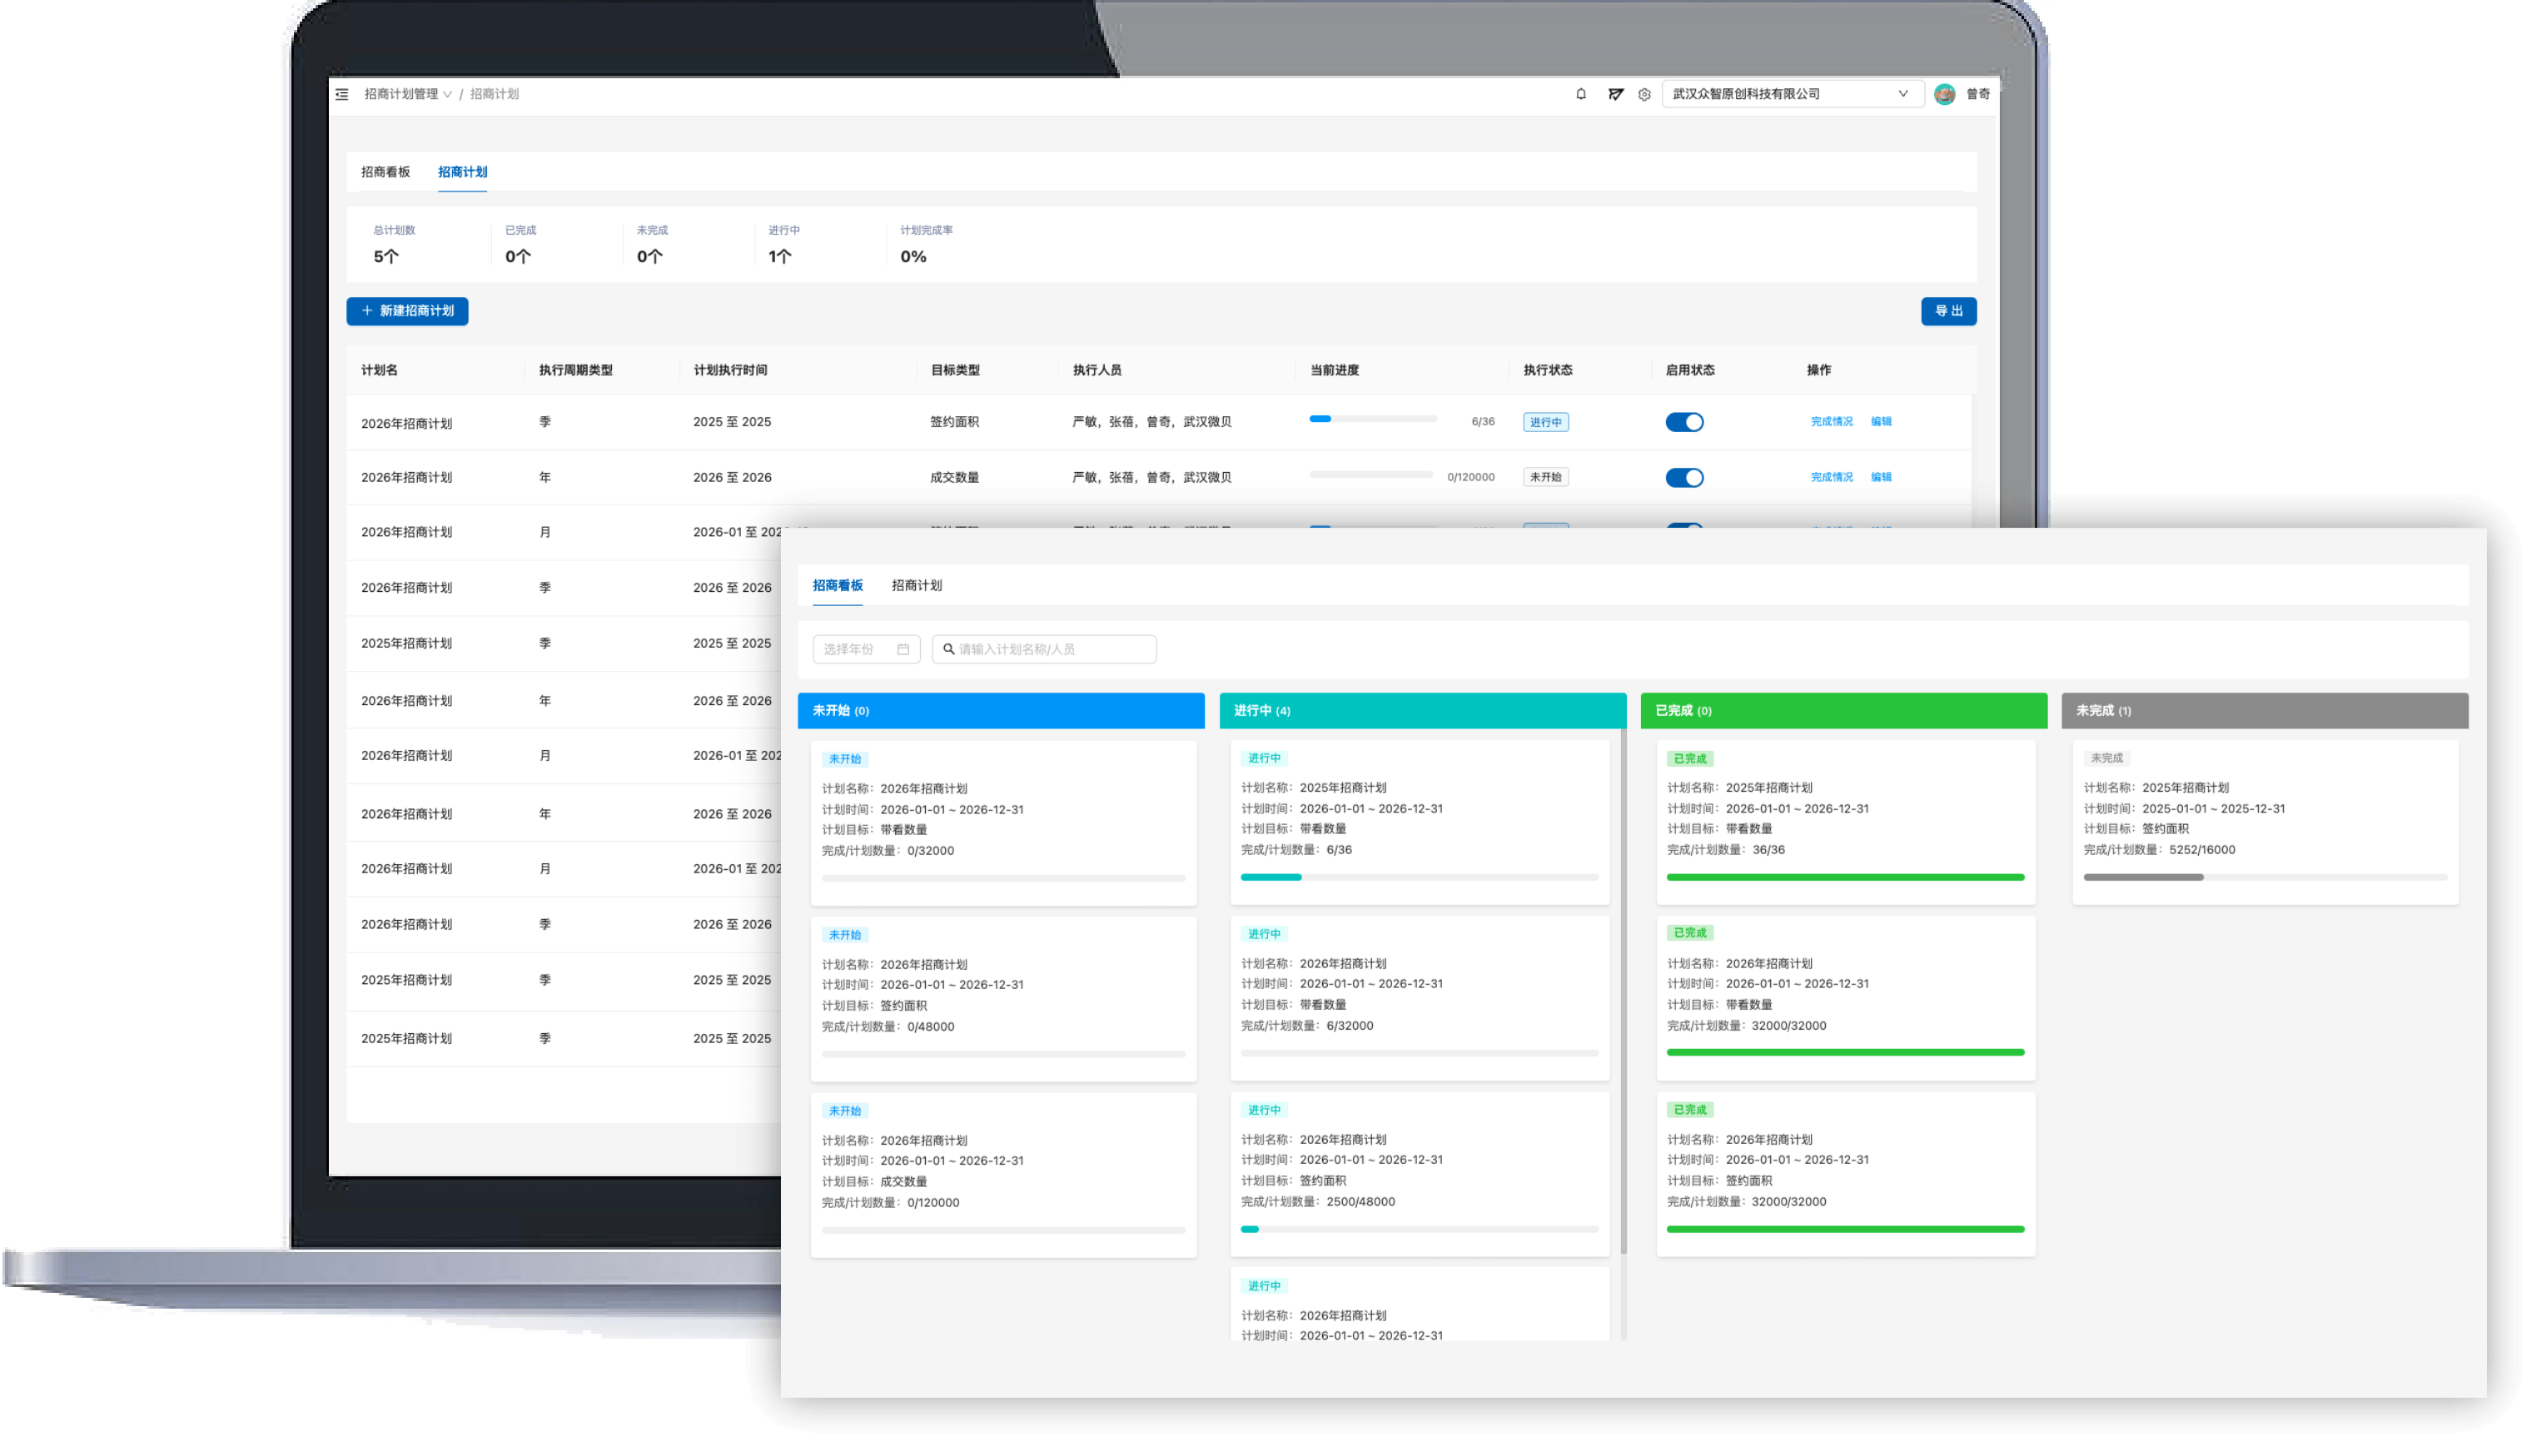The width and height of the screenshot is (2546, 1456).
Task: Switch to 招商计划 tab in the front panel
Action: coord(916,585)
